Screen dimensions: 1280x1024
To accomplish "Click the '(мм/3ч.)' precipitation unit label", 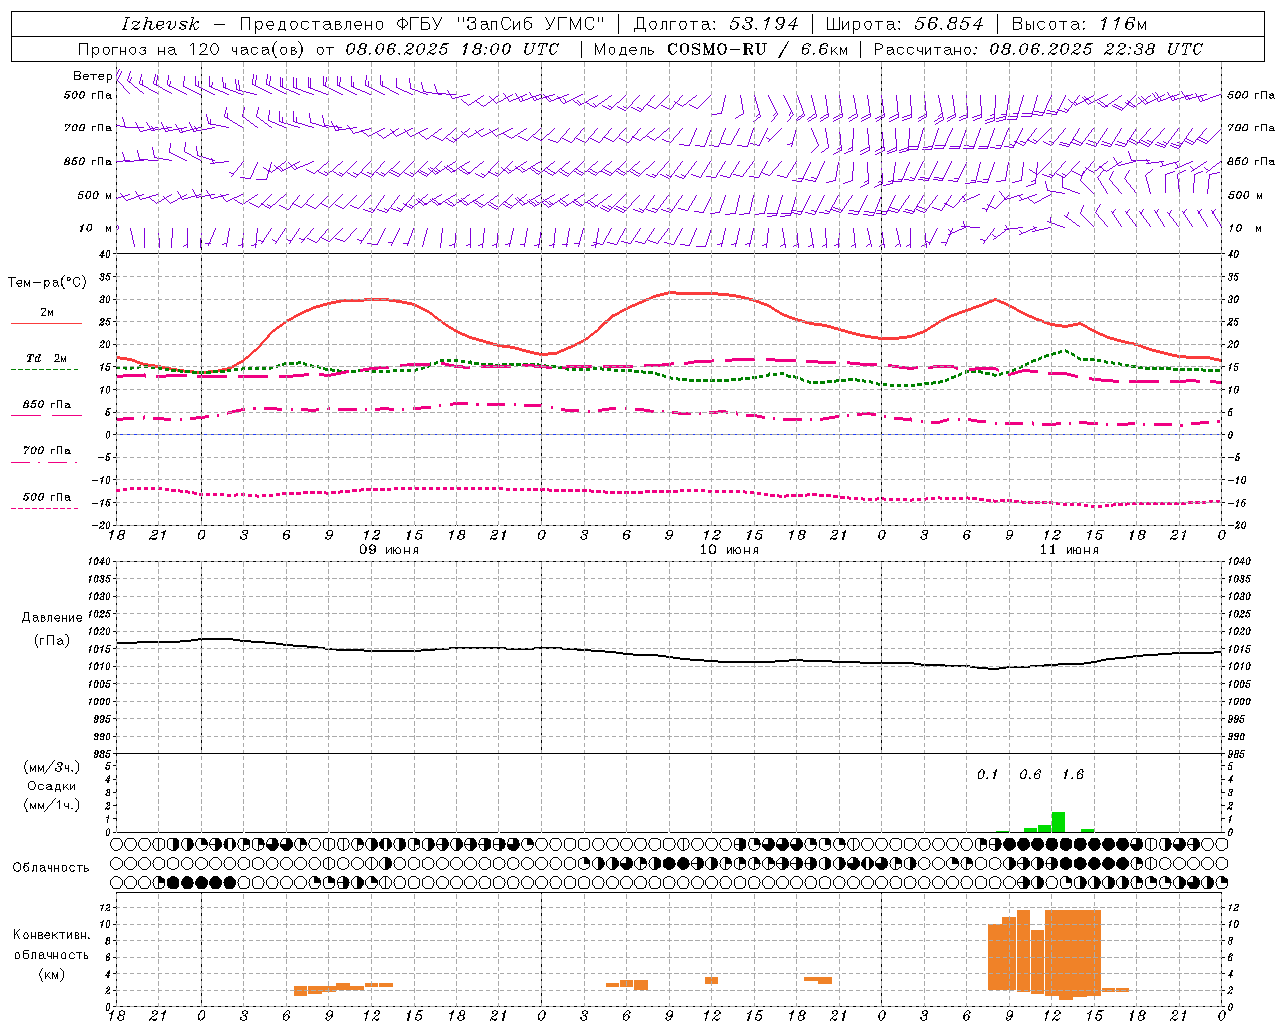I will (52, 767).
